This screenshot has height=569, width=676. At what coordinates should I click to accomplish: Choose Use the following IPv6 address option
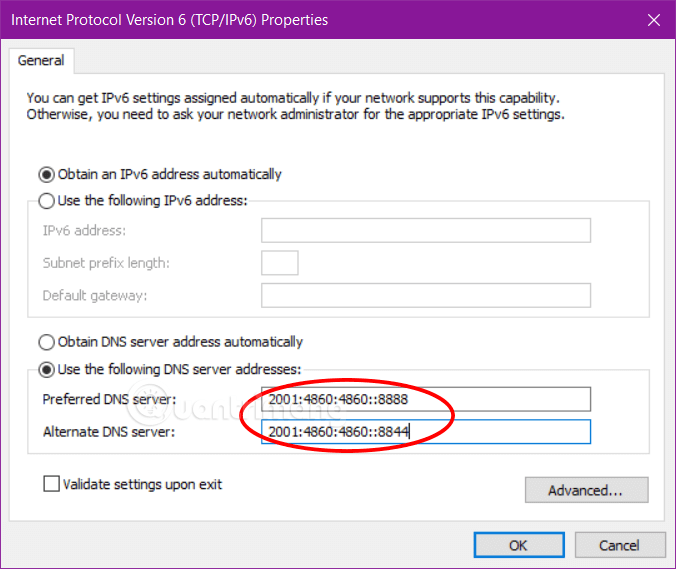46,201
